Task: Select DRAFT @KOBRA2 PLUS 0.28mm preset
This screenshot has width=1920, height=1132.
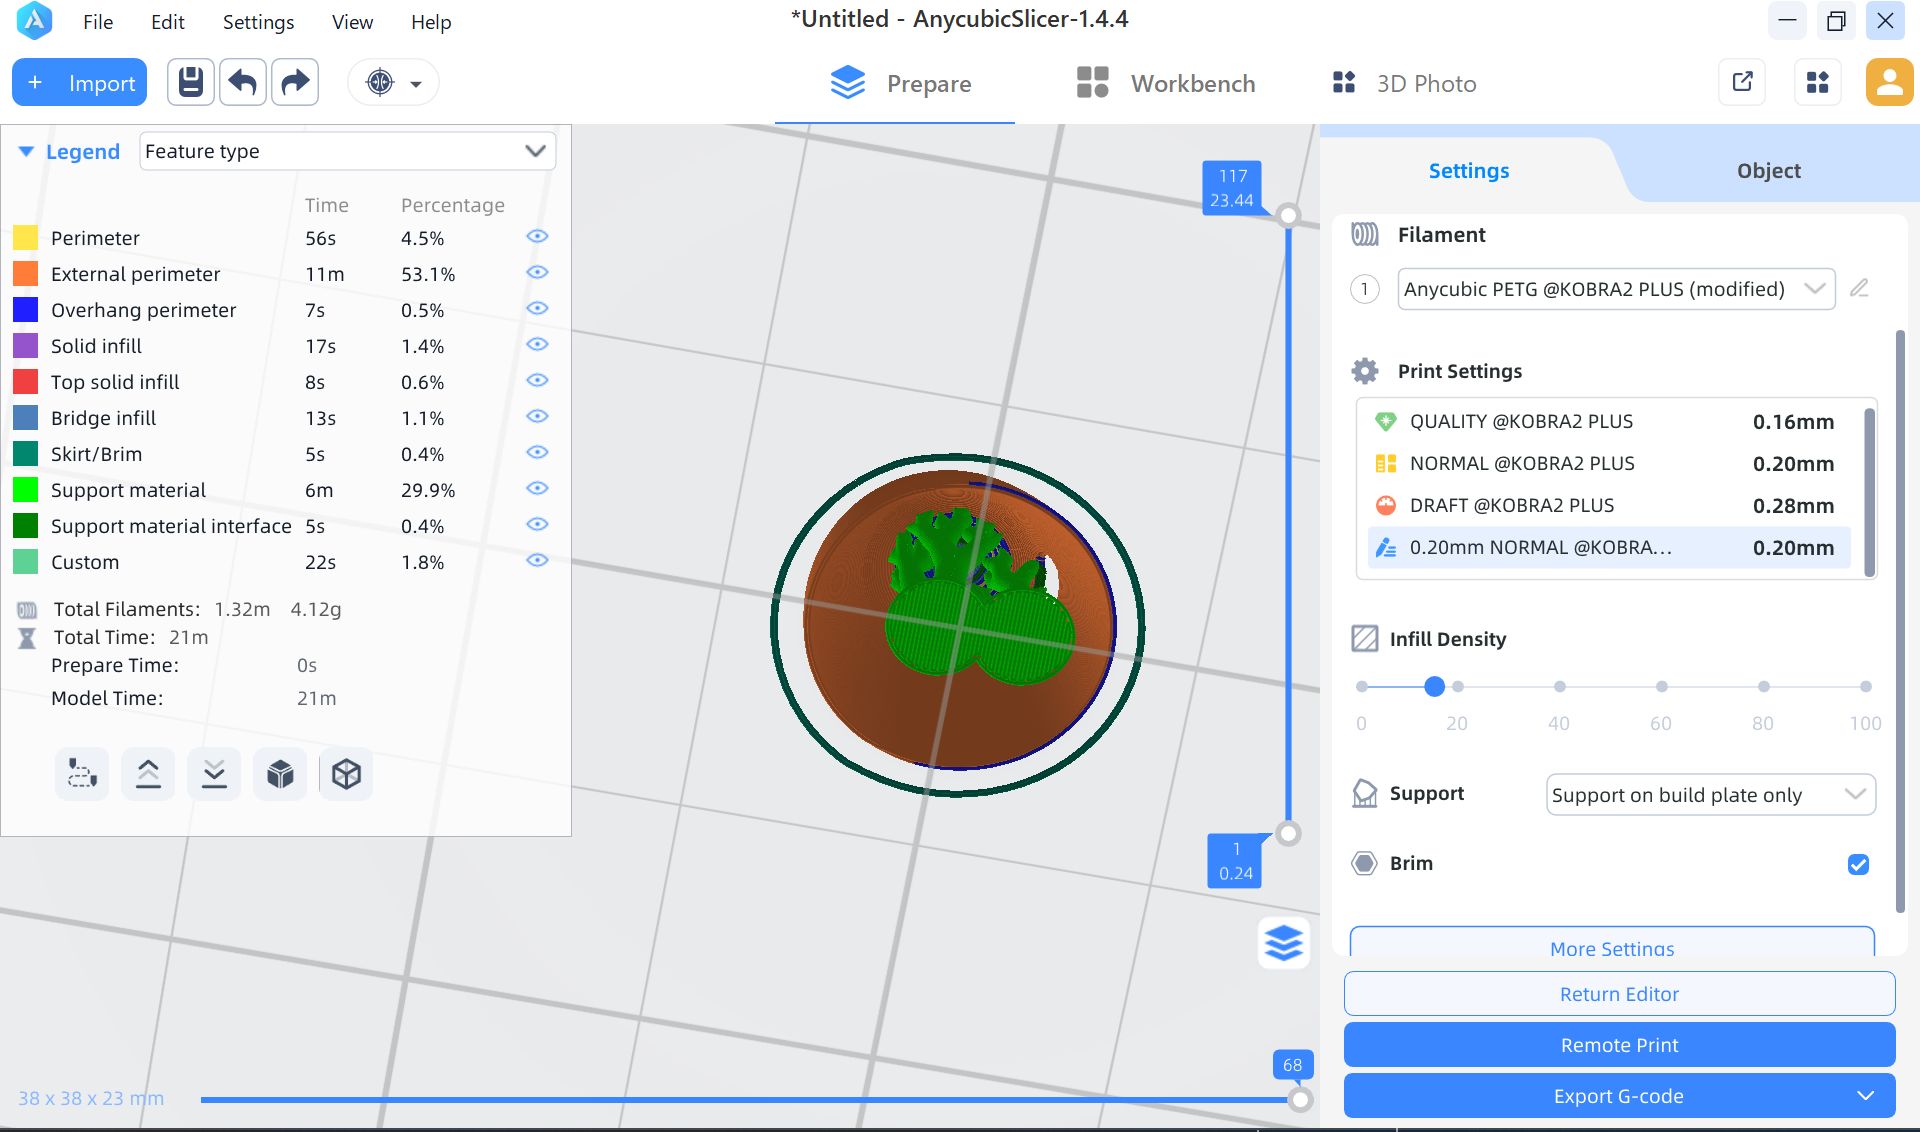Action: pyautogui.click(x=1608, y=505)
